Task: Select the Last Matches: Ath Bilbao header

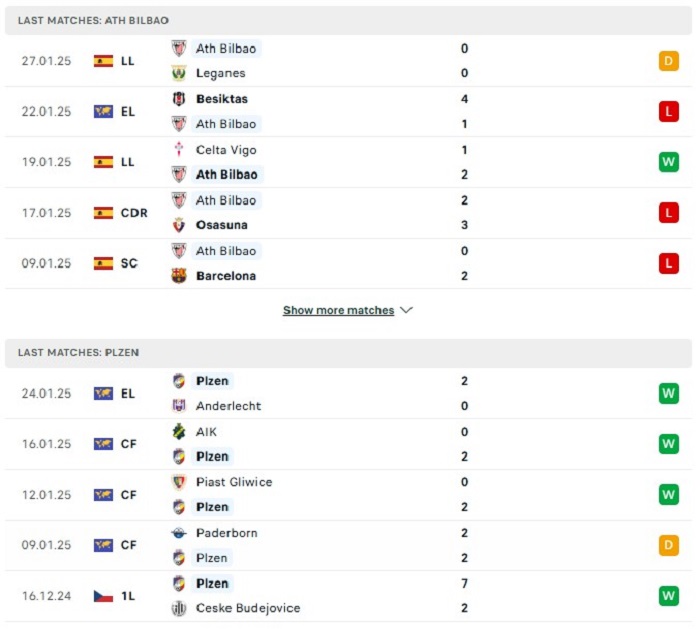Action: (x=348, y=21)
